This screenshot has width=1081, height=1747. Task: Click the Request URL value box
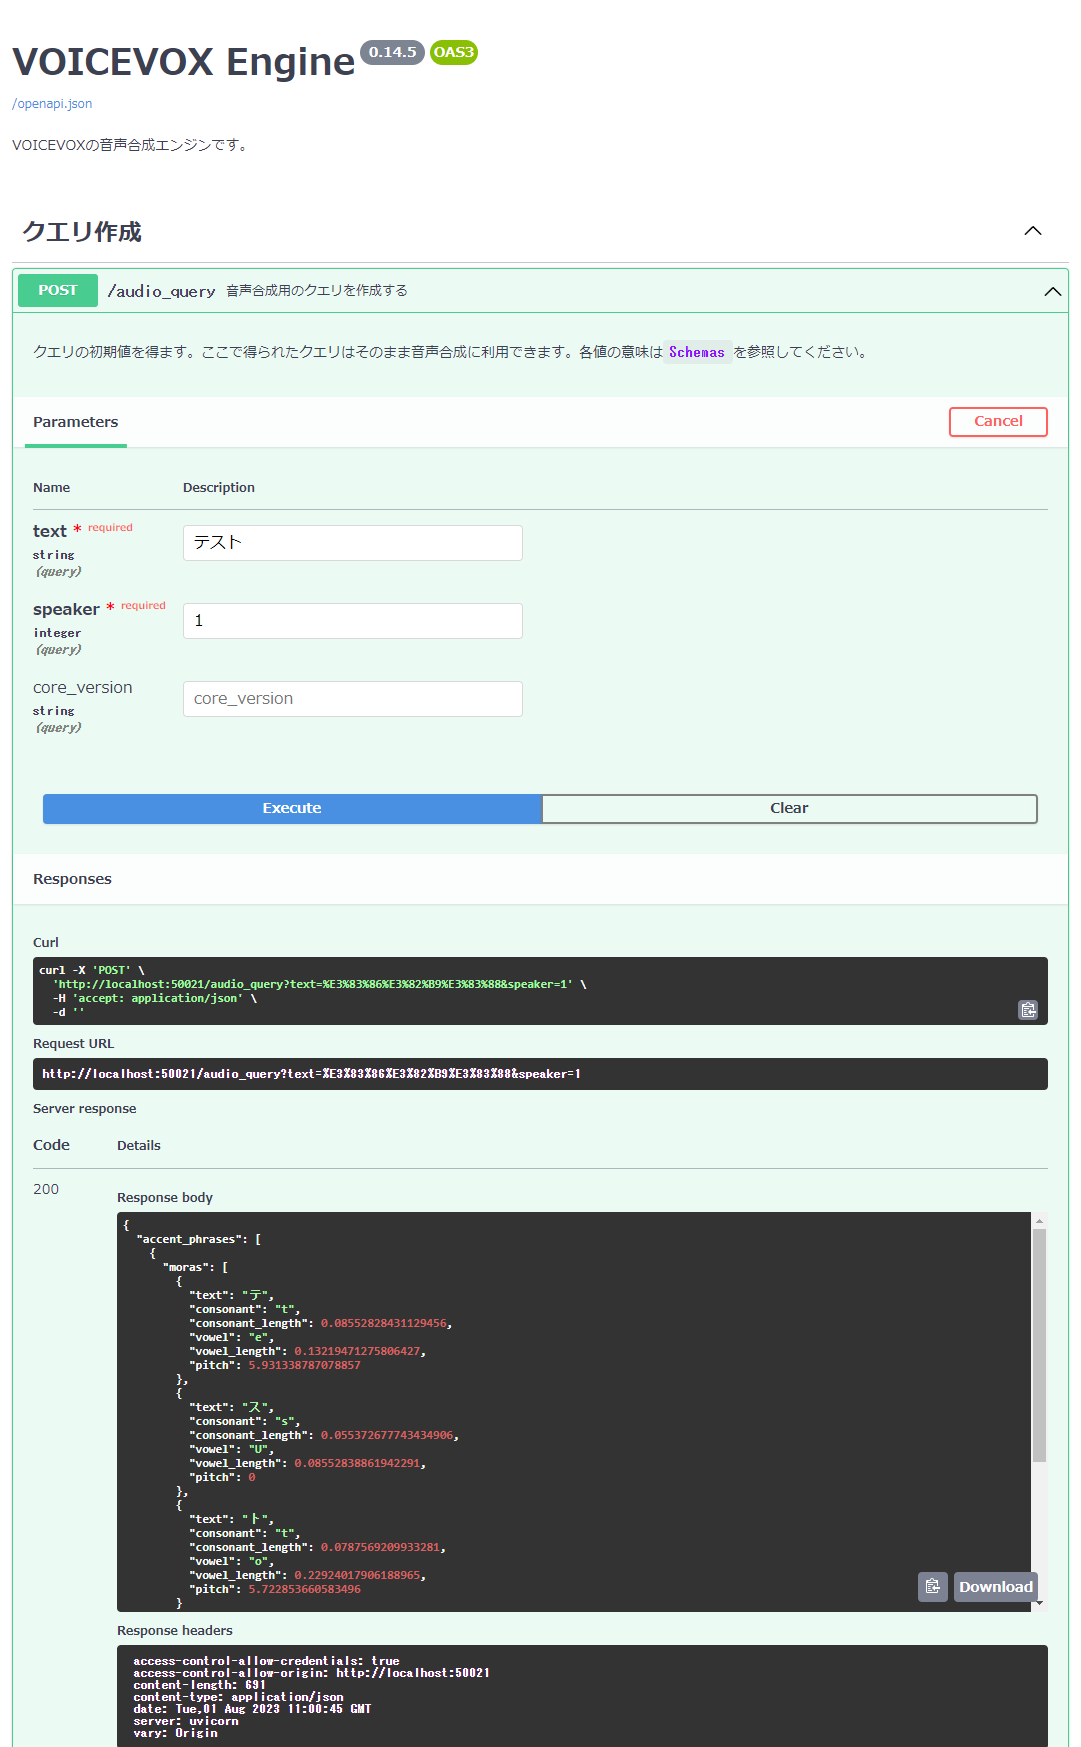540,1074
